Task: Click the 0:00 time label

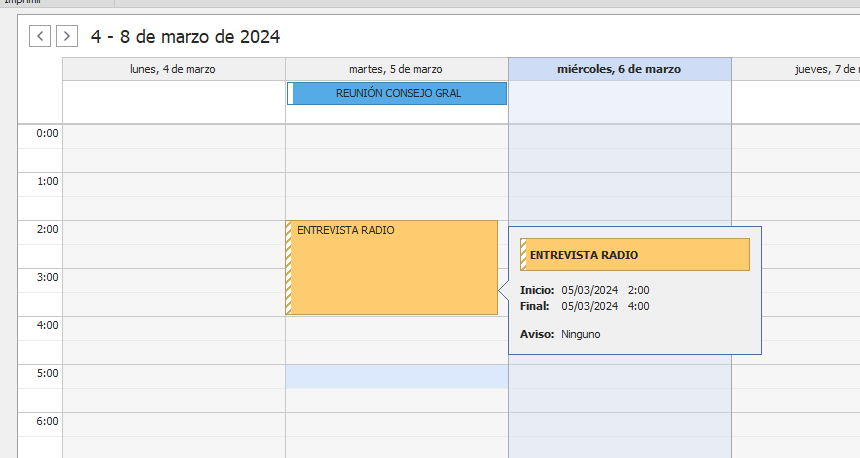Action: [x=47, y=133]
